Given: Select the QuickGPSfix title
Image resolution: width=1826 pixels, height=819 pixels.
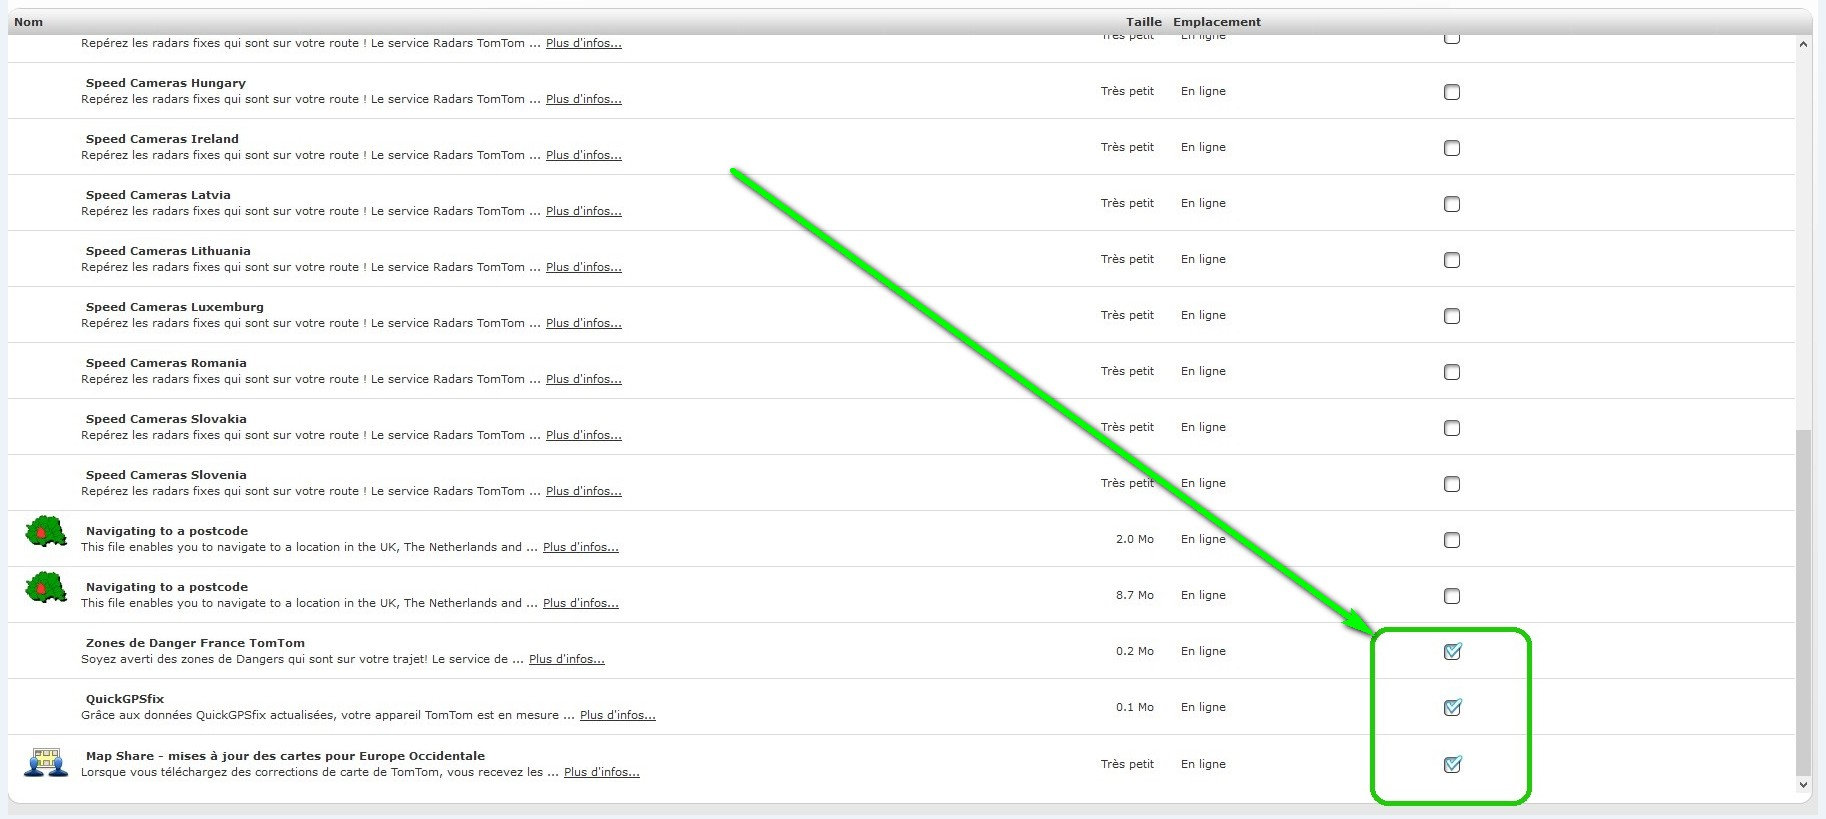Looking at the screenshot, I should click(125, 699).
